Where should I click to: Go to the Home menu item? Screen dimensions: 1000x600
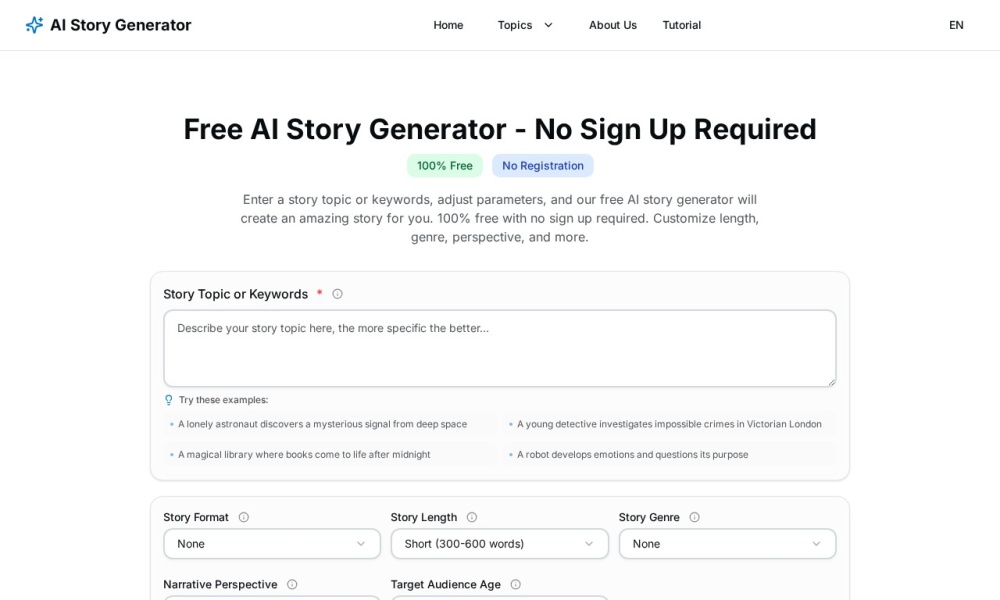(448, 25)
